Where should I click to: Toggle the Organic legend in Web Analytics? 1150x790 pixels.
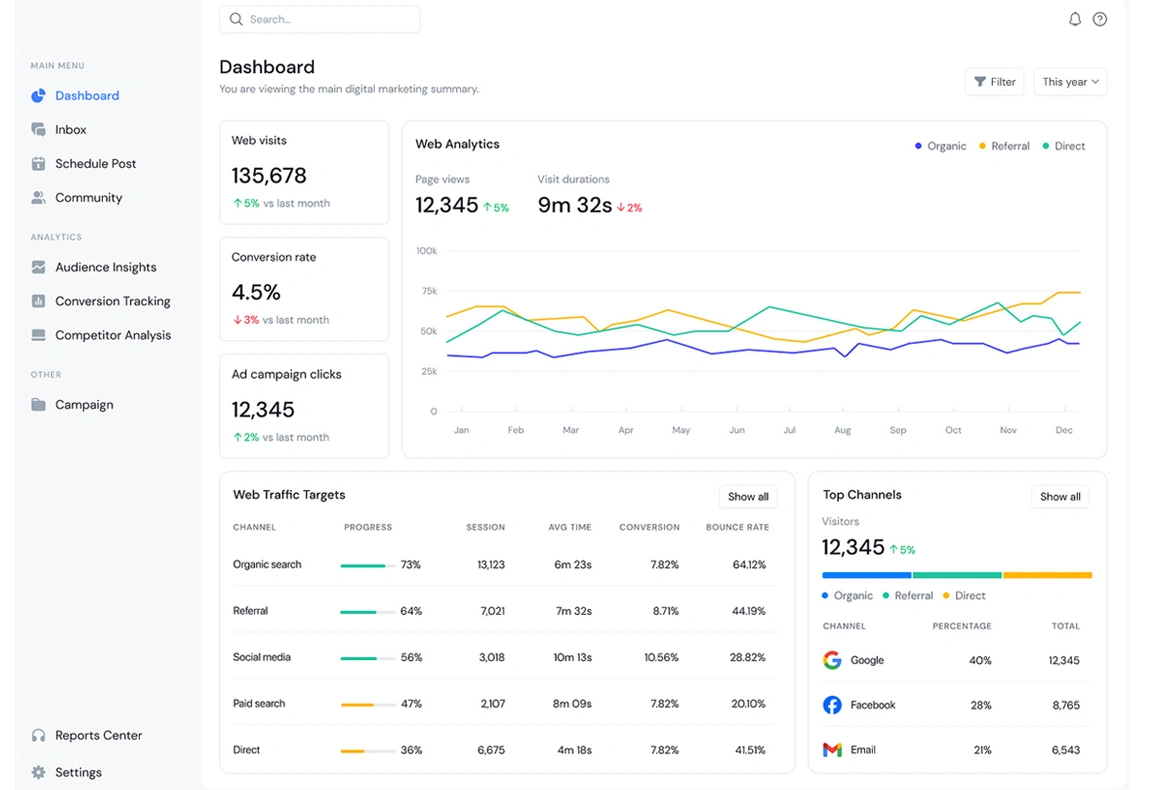(x=940, y=146)
